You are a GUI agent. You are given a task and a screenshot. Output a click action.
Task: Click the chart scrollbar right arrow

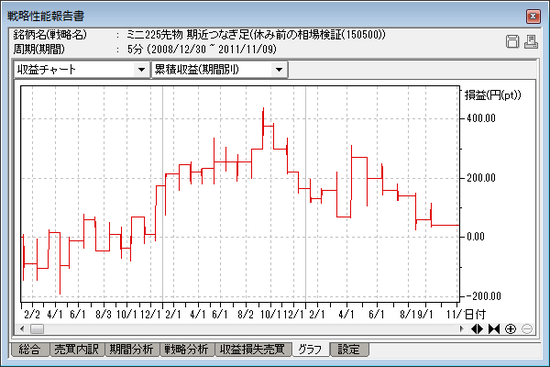pos(461,329)
